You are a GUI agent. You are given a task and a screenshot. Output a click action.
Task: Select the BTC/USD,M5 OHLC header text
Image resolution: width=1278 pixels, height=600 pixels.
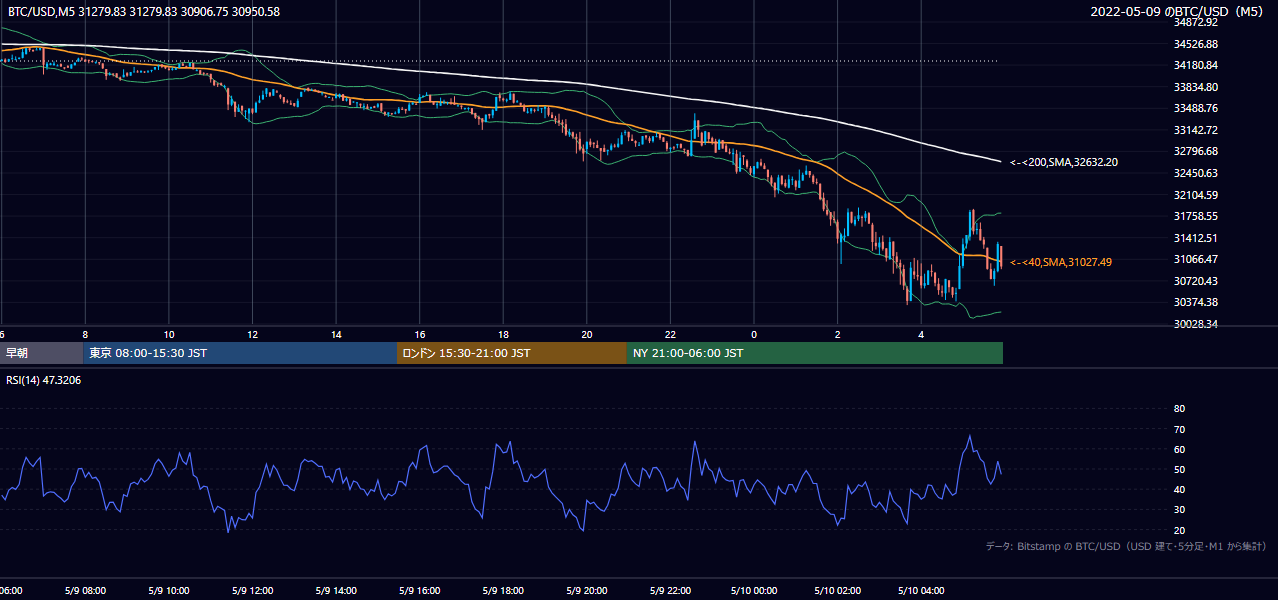pos(144,11)
